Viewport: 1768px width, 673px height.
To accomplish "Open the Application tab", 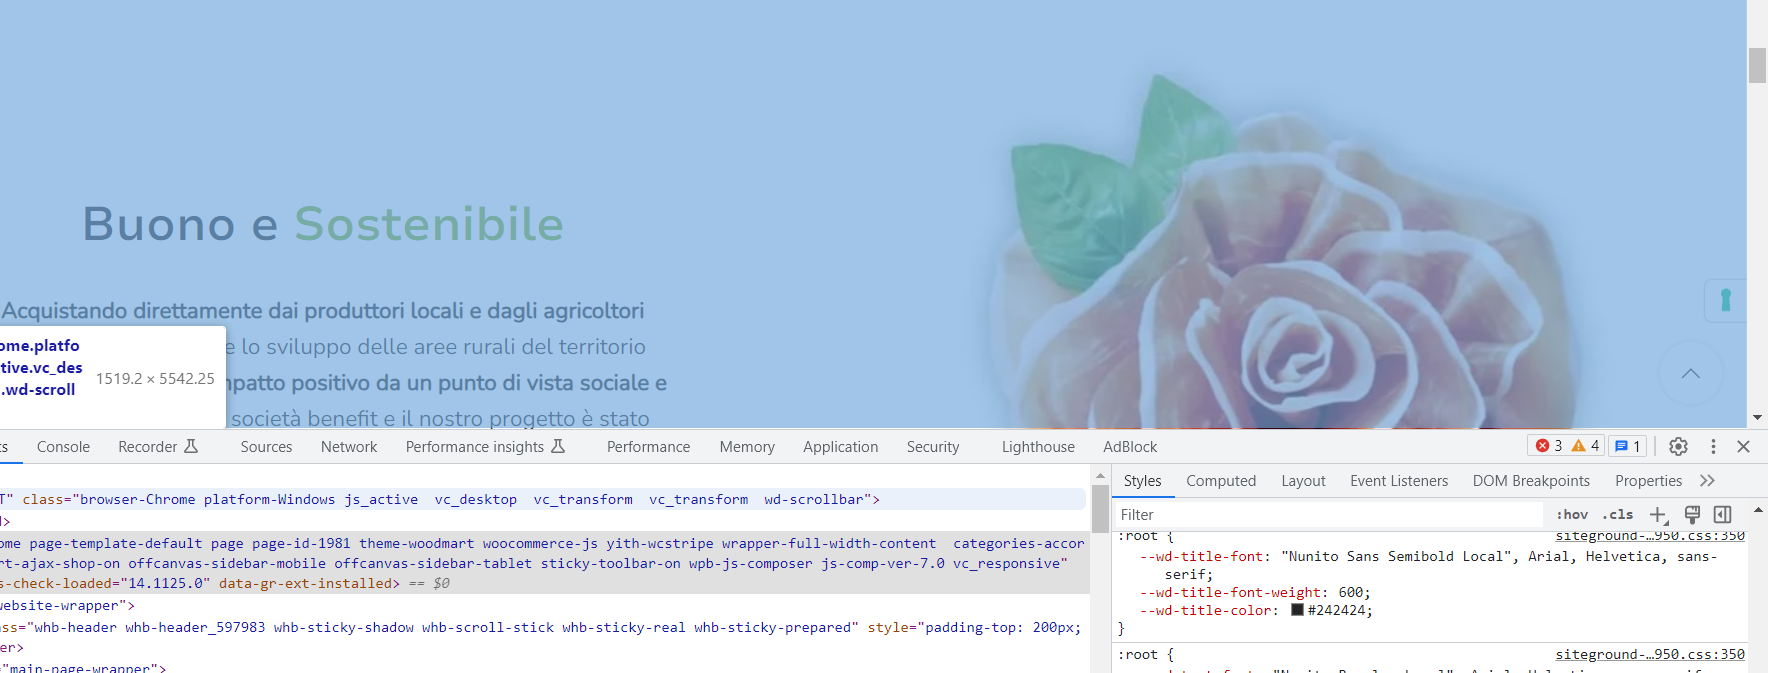I will (x=840, y=447).
